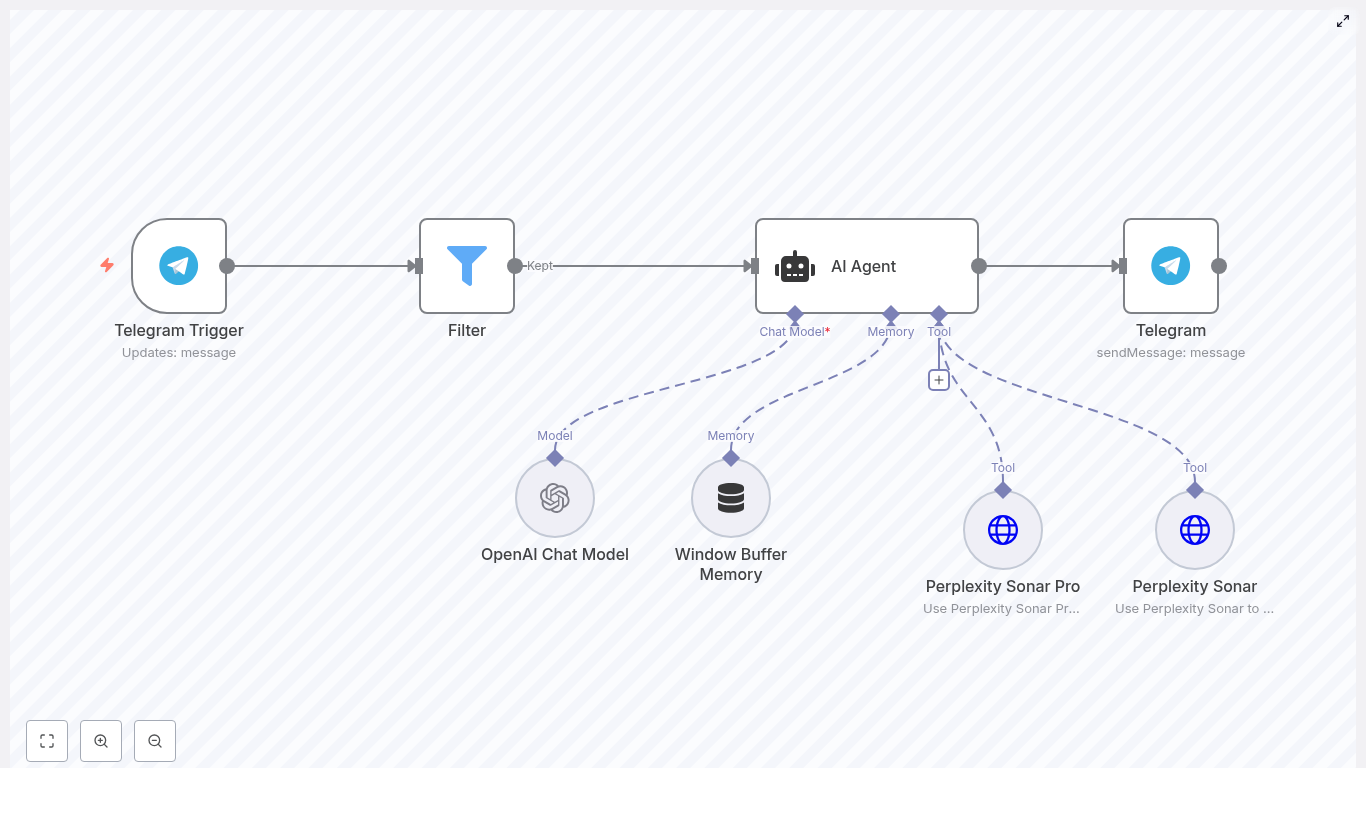This screenshot has height=814, width=1366.
Task: Select the Window Buffer Memory node
Action: 730,498
